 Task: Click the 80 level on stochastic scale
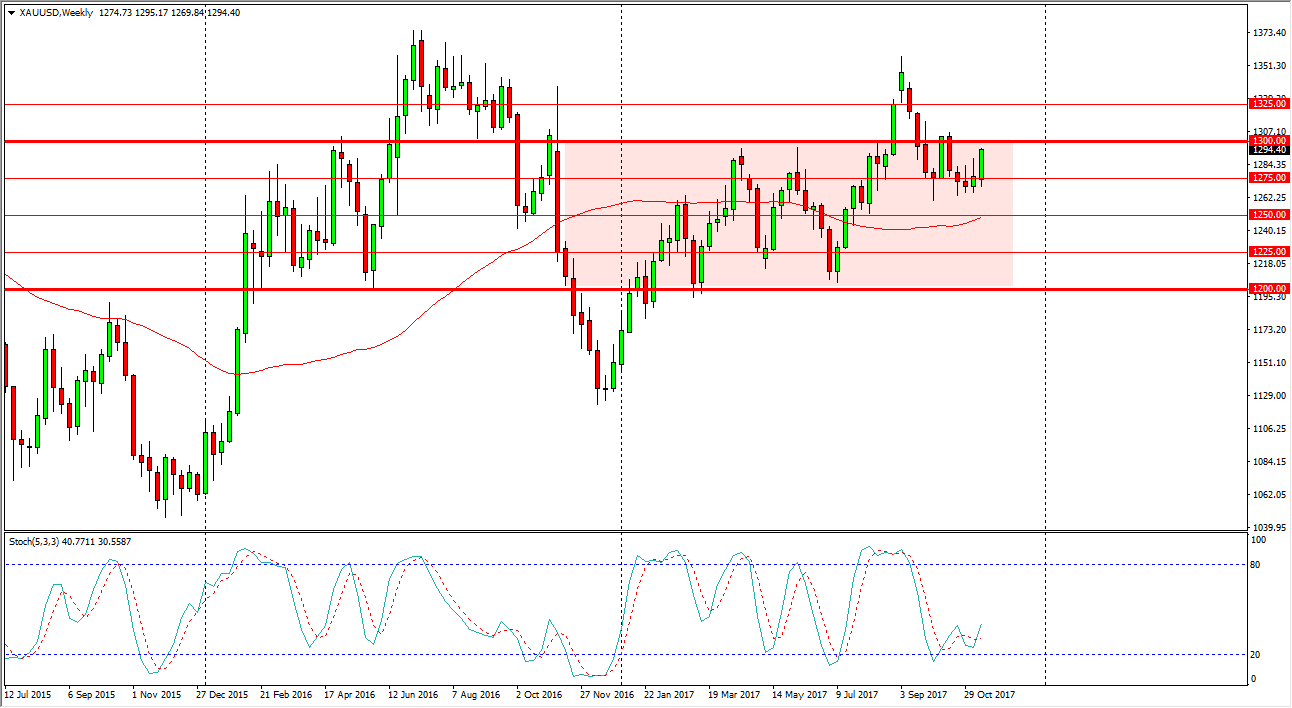1258,565
